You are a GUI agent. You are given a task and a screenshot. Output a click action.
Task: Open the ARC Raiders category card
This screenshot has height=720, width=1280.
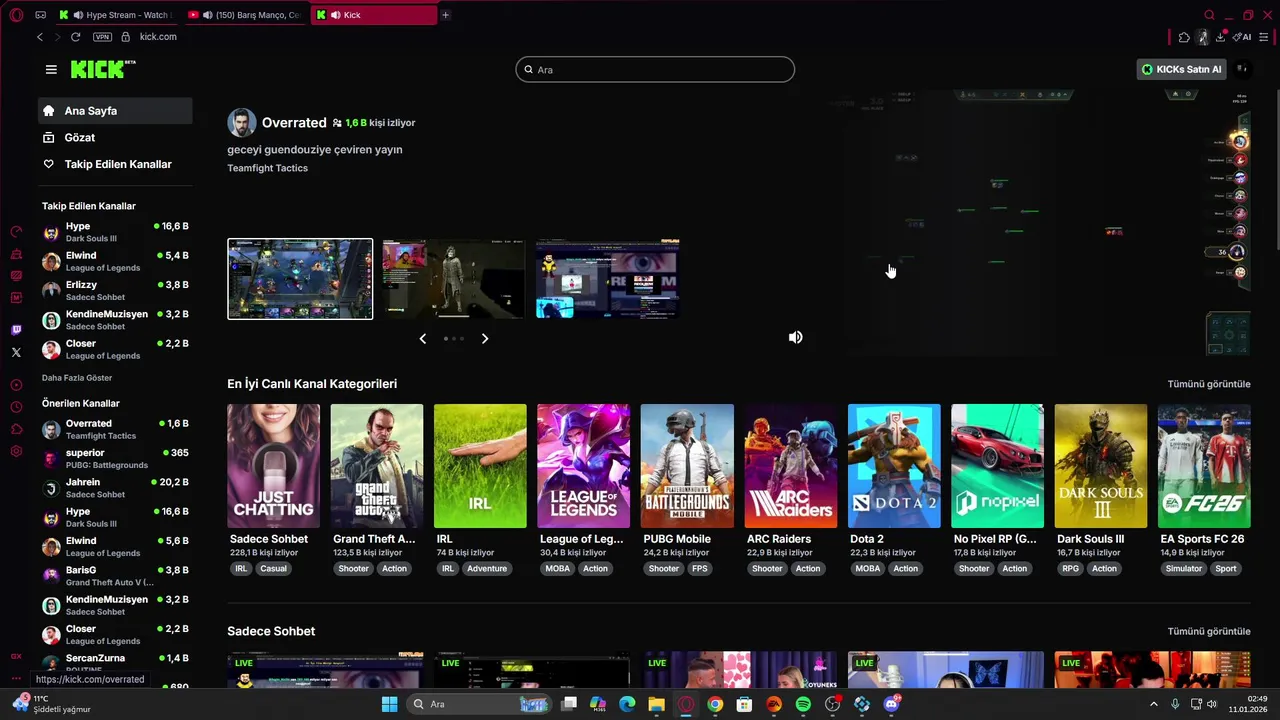(x=791, y=466)
